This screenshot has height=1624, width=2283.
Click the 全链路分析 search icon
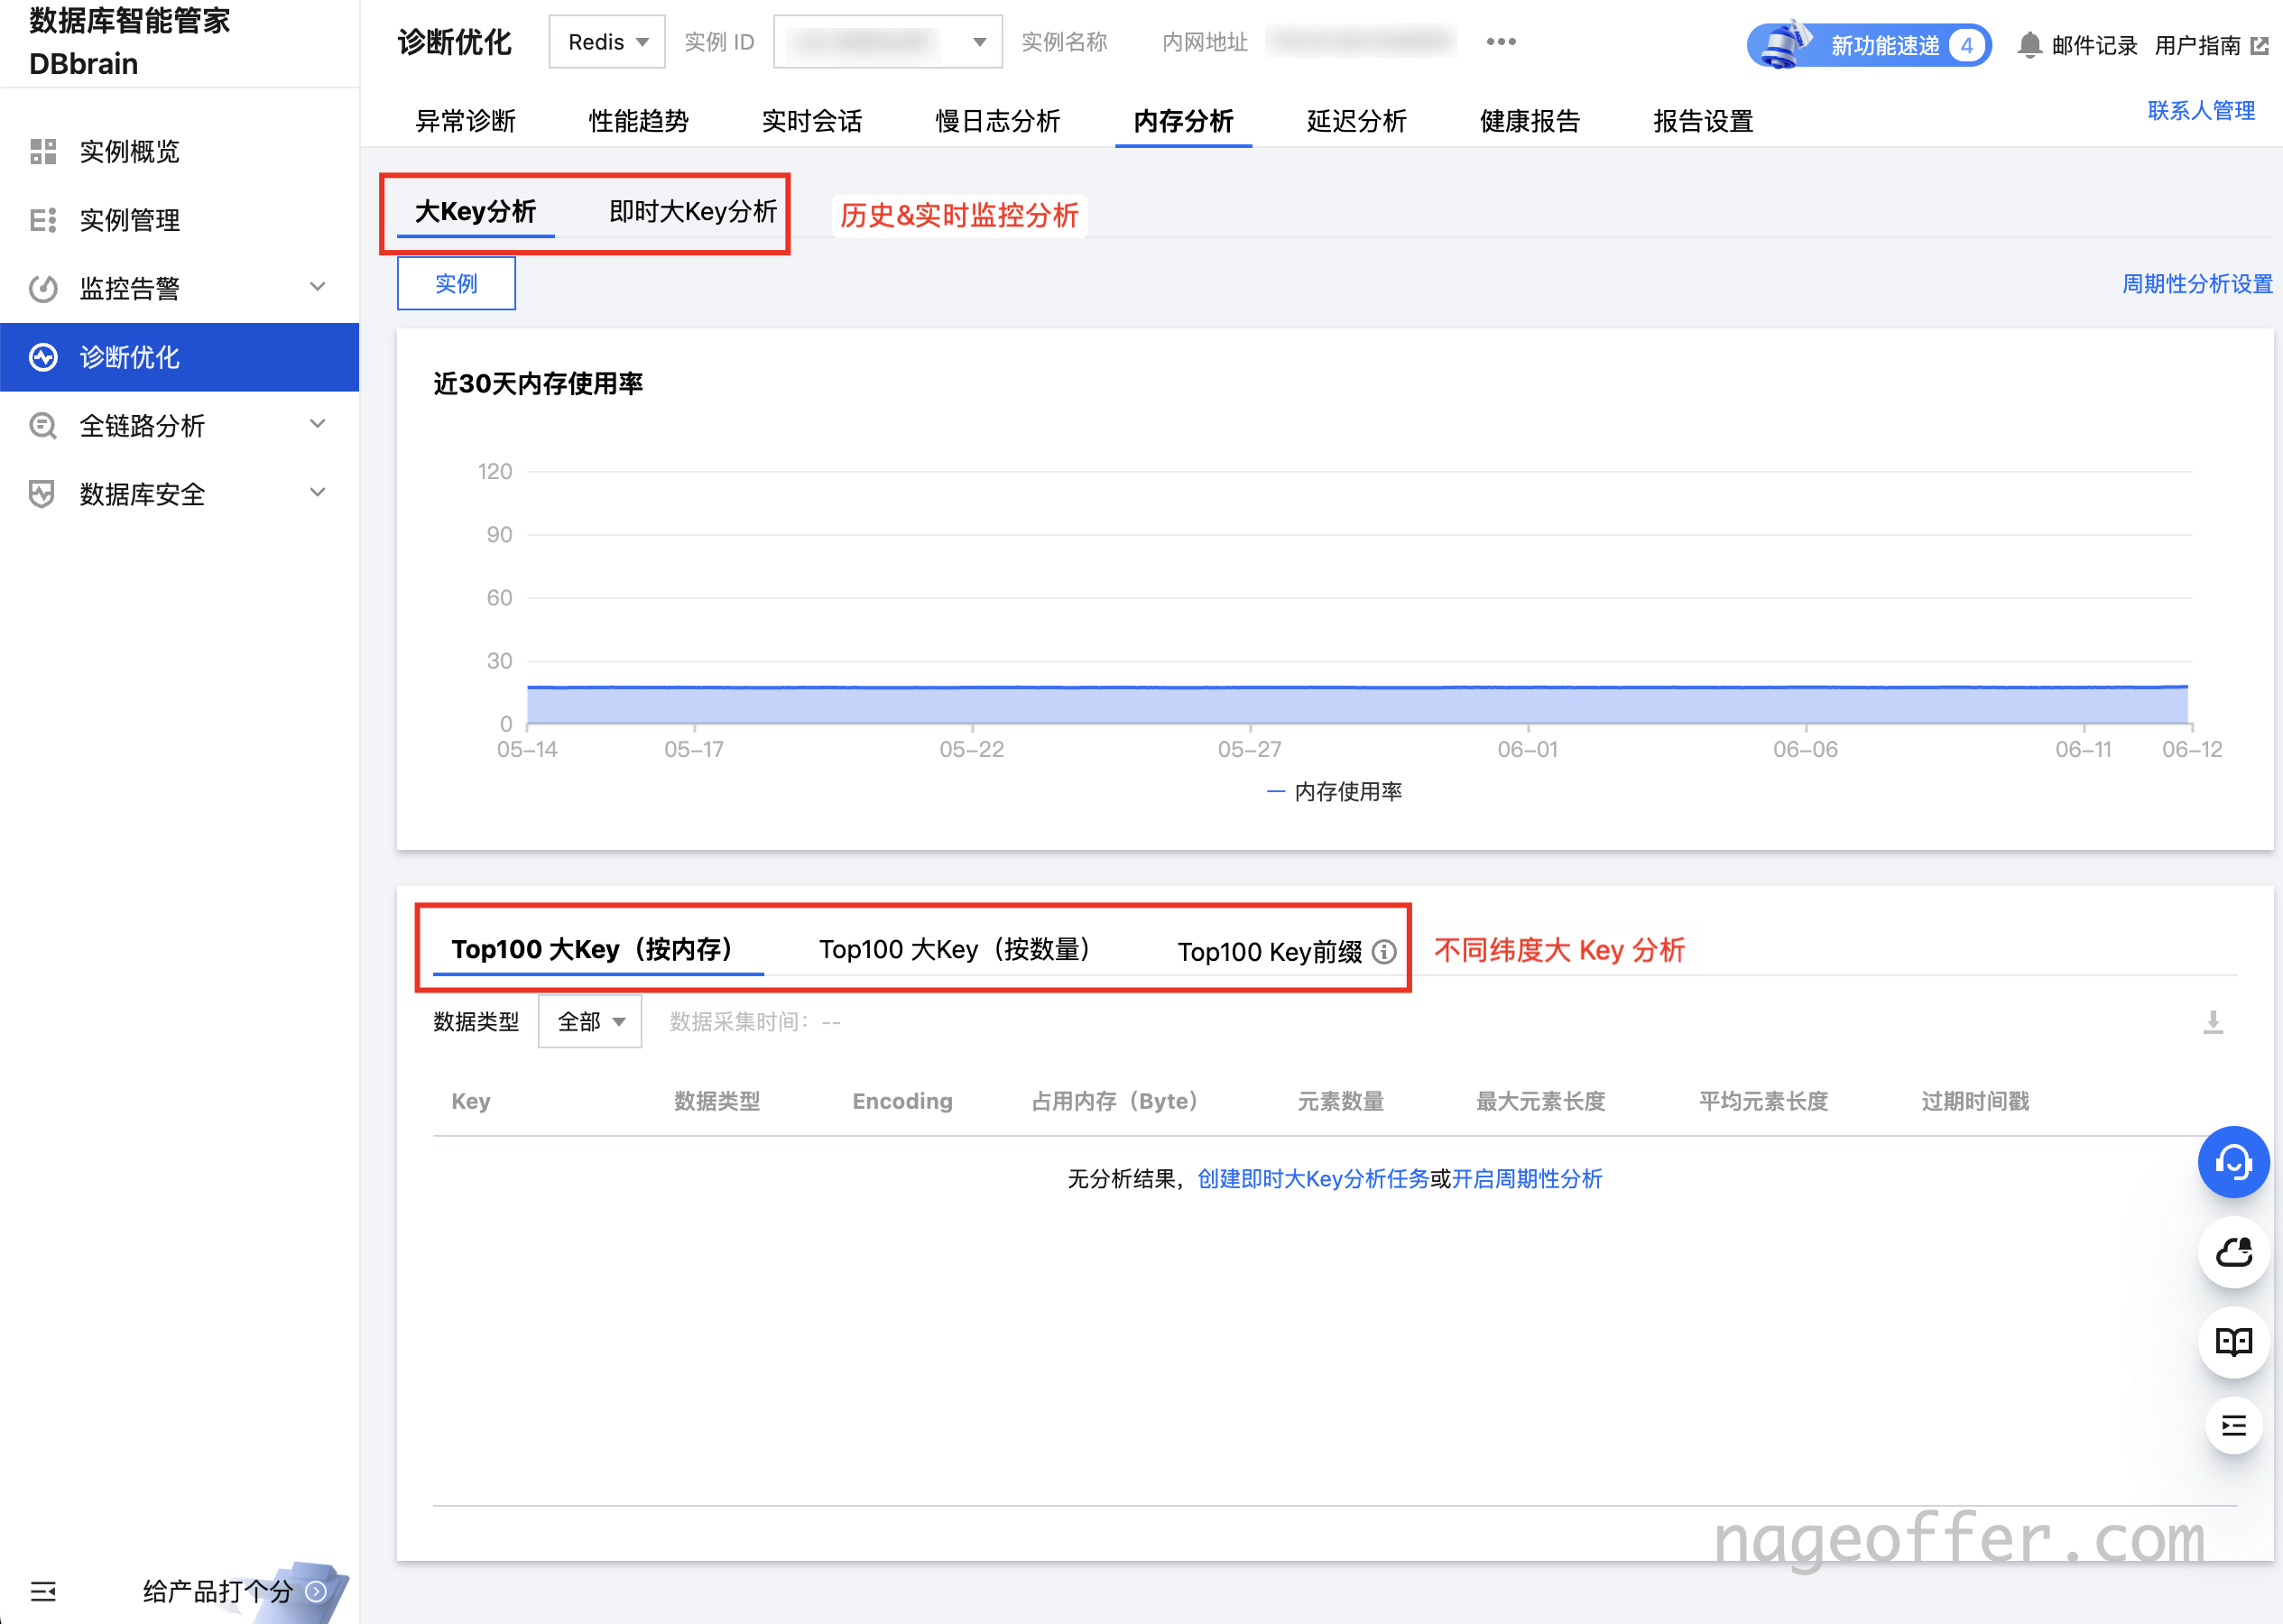43,426
